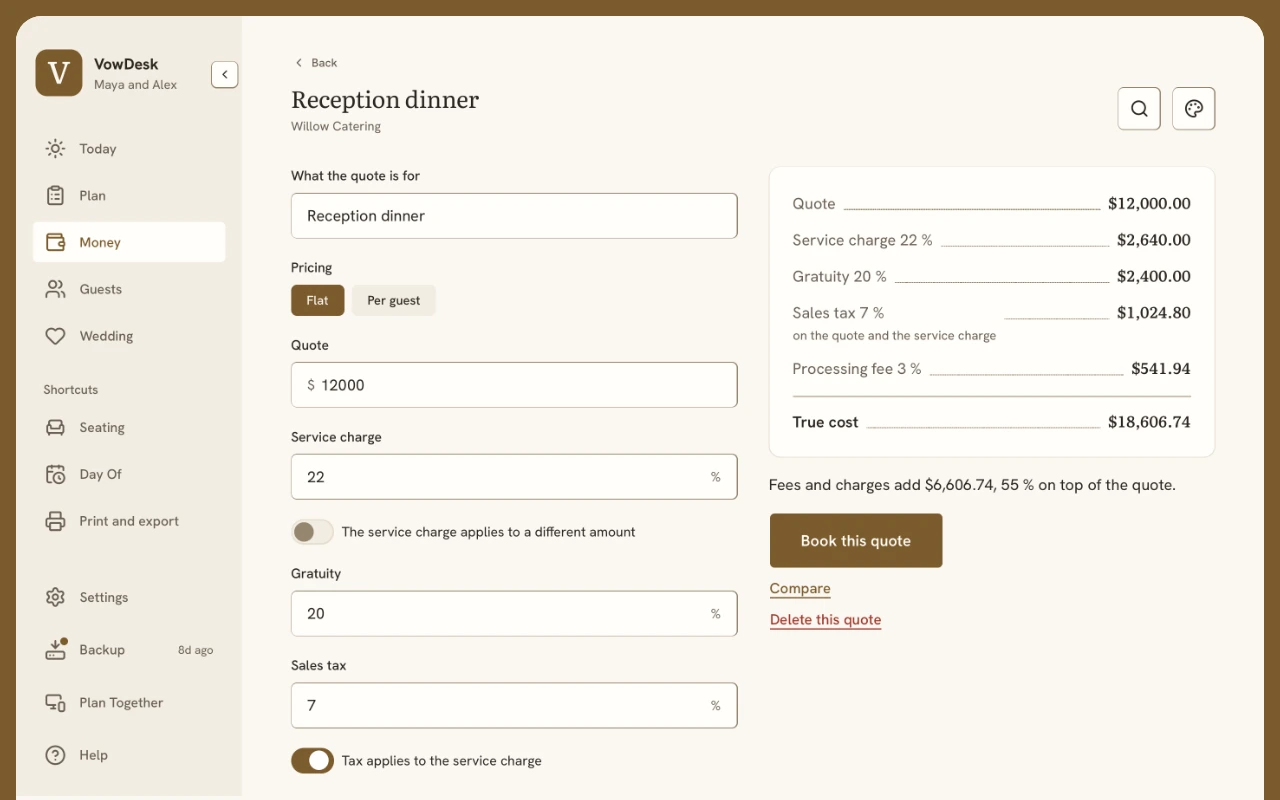Click the Guests people icon
The height and width of the screenshot is (800, 1280).
point(56,289)
